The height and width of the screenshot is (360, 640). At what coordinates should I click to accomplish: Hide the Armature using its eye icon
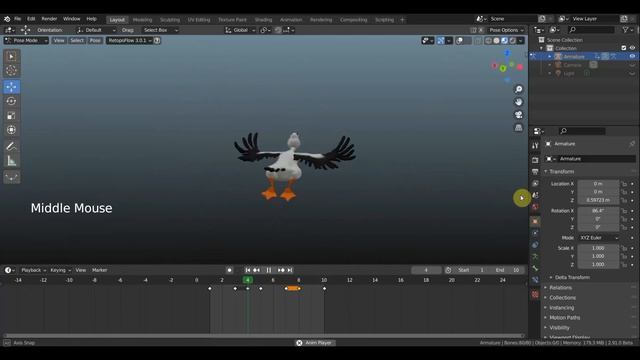coord(632,56)
